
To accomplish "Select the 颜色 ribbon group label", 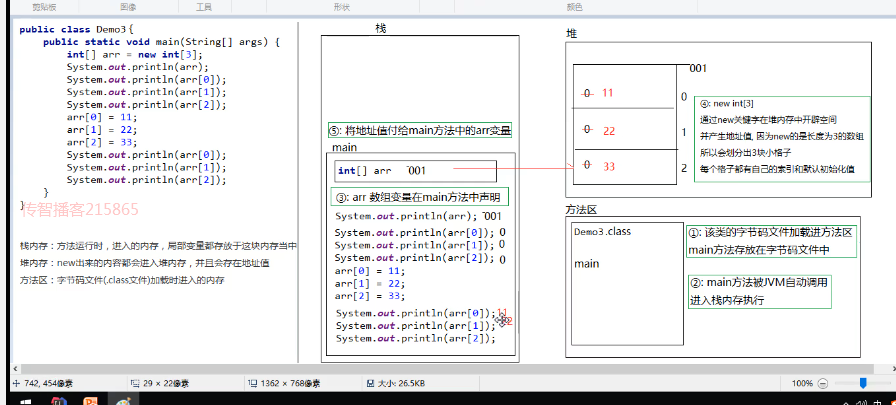I will coord(574,7).
